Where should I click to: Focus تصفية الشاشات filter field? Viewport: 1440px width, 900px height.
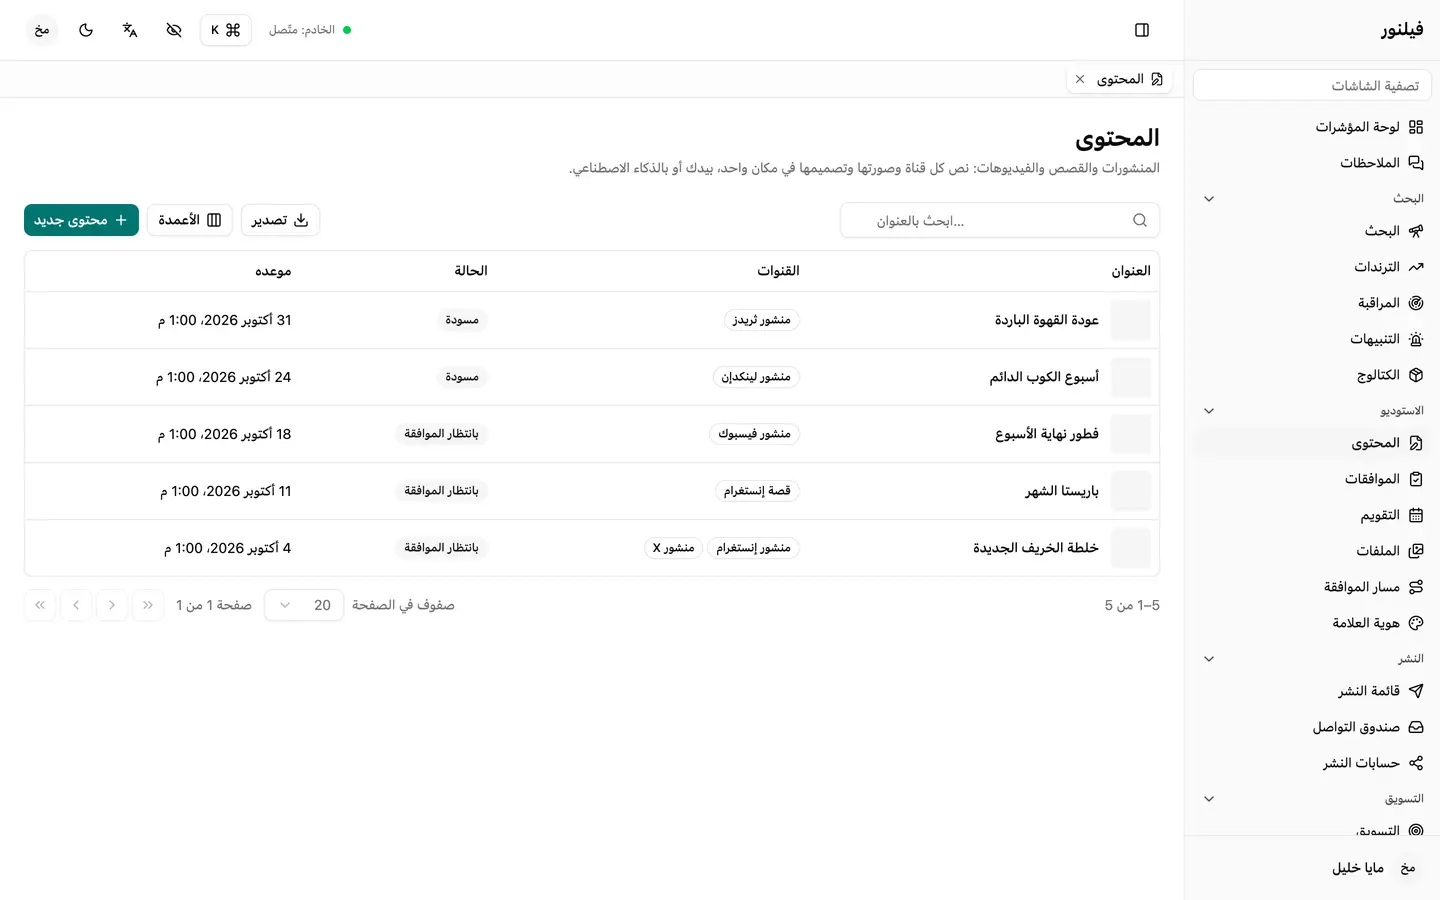(1312, 86)
